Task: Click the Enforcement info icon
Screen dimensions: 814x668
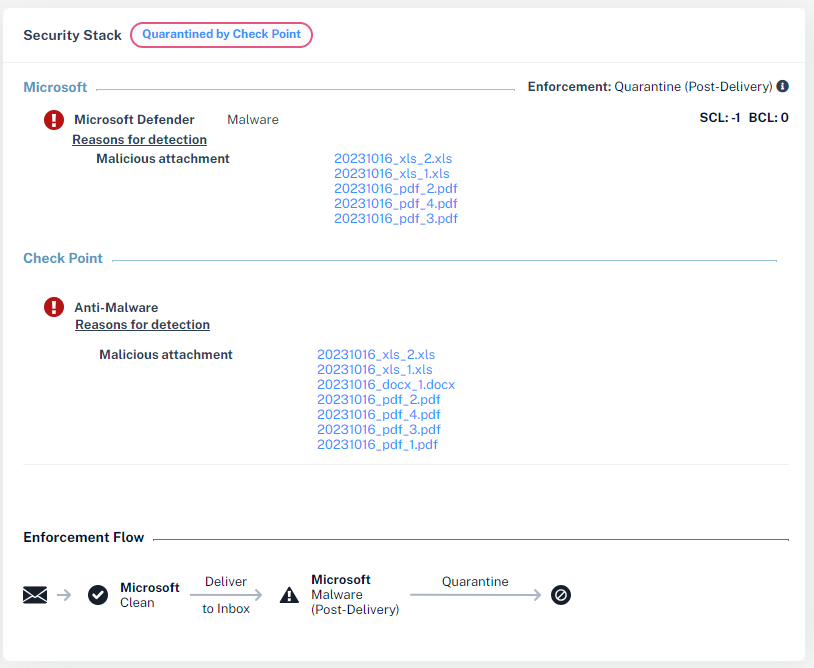Action: [782, 86]
